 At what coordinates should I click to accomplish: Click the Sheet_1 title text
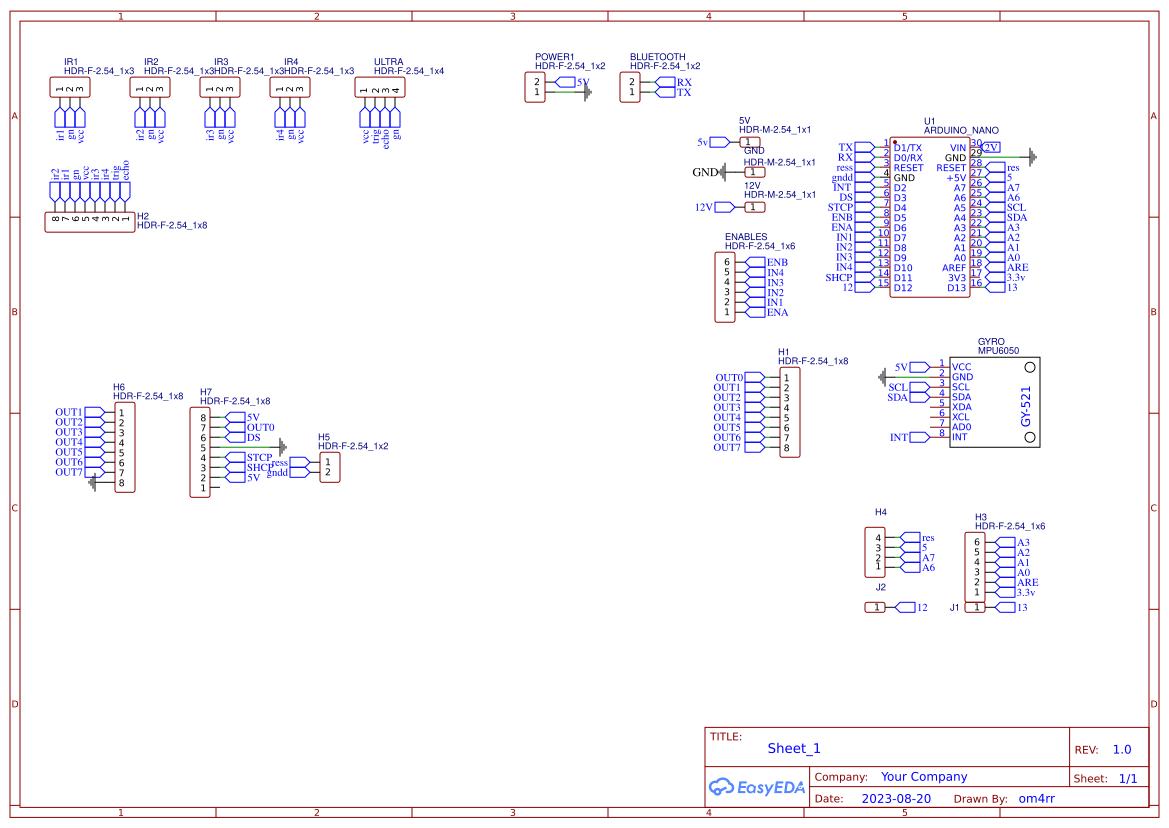[x=794, y=748]
